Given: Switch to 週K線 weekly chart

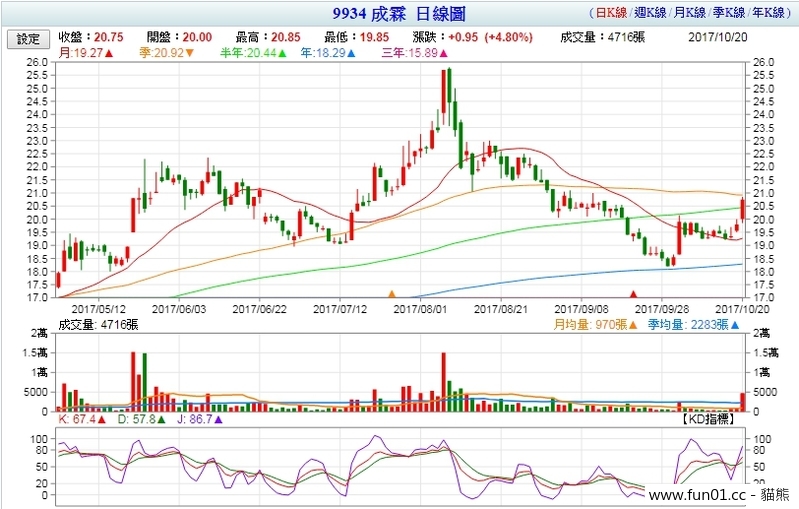Looking at the screenshot, I should [650, 13].
